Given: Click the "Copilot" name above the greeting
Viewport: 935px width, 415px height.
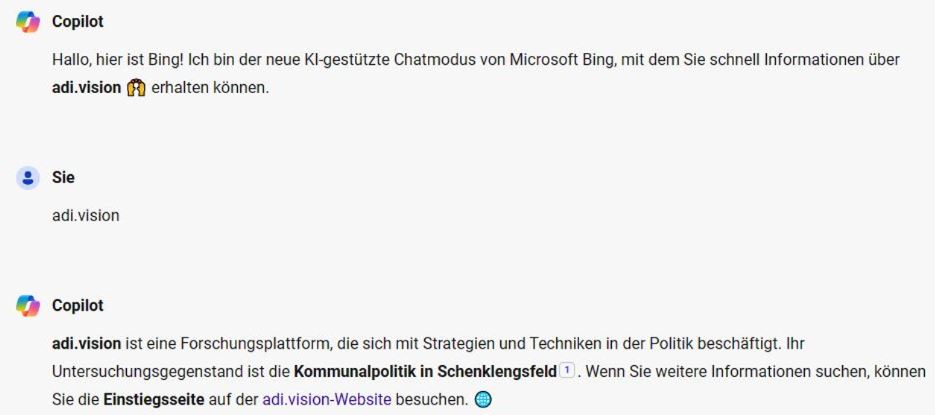Looking at the screenshot, I should coord(77,21).
